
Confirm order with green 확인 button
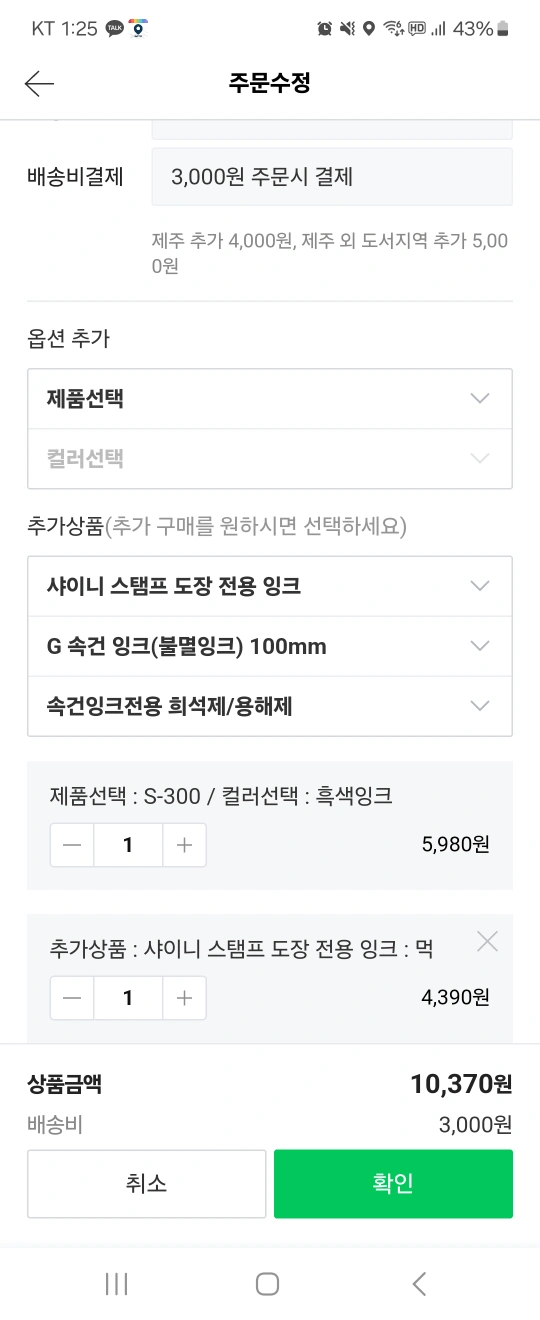[x=393, y=1184]
